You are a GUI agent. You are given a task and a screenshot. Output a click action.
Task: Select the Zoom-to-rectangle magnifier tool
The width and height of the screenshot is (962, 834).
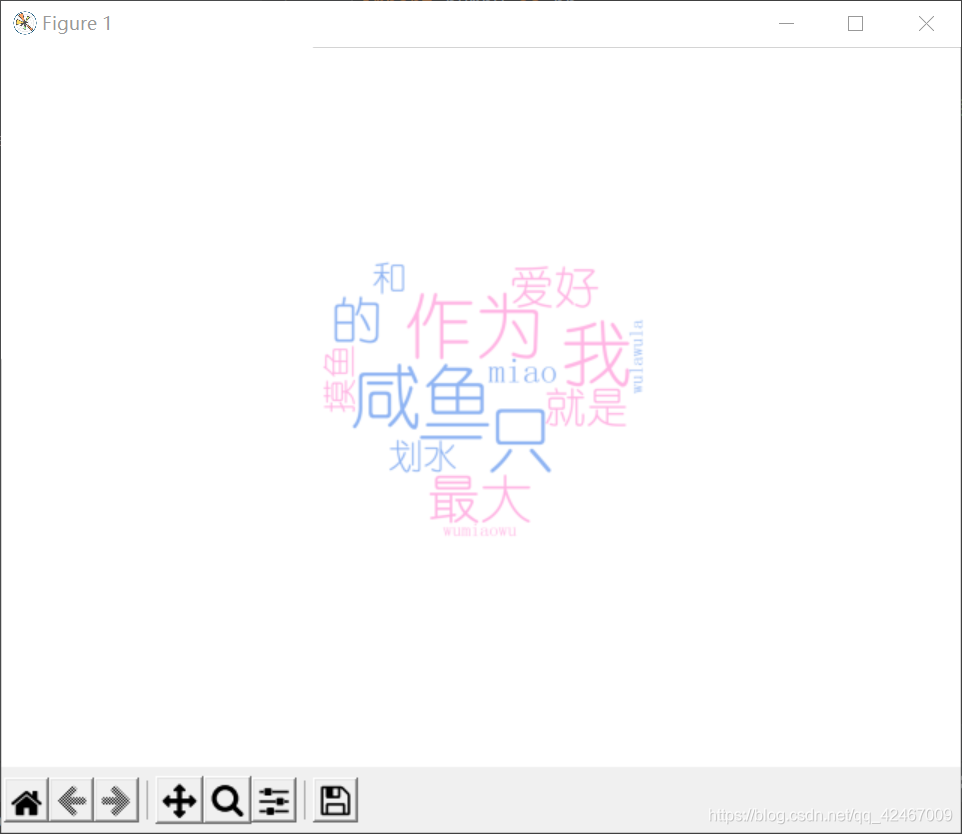click(x=227, y=800)
